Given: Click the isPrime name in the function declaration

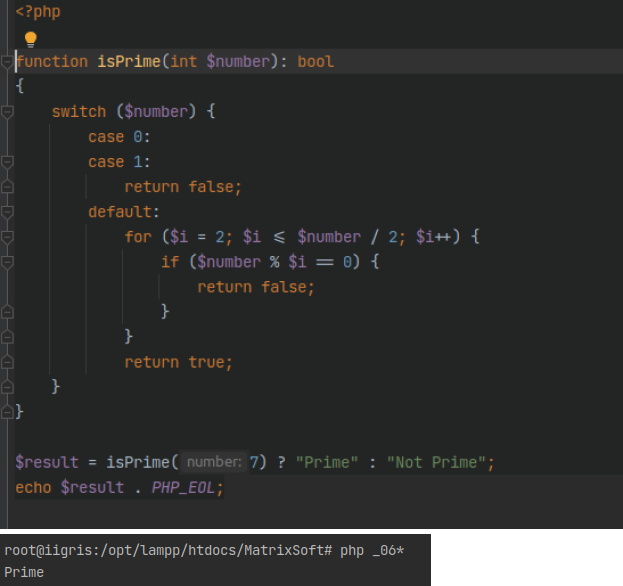Looking at the screenshot, I should (x=129, y=62).
